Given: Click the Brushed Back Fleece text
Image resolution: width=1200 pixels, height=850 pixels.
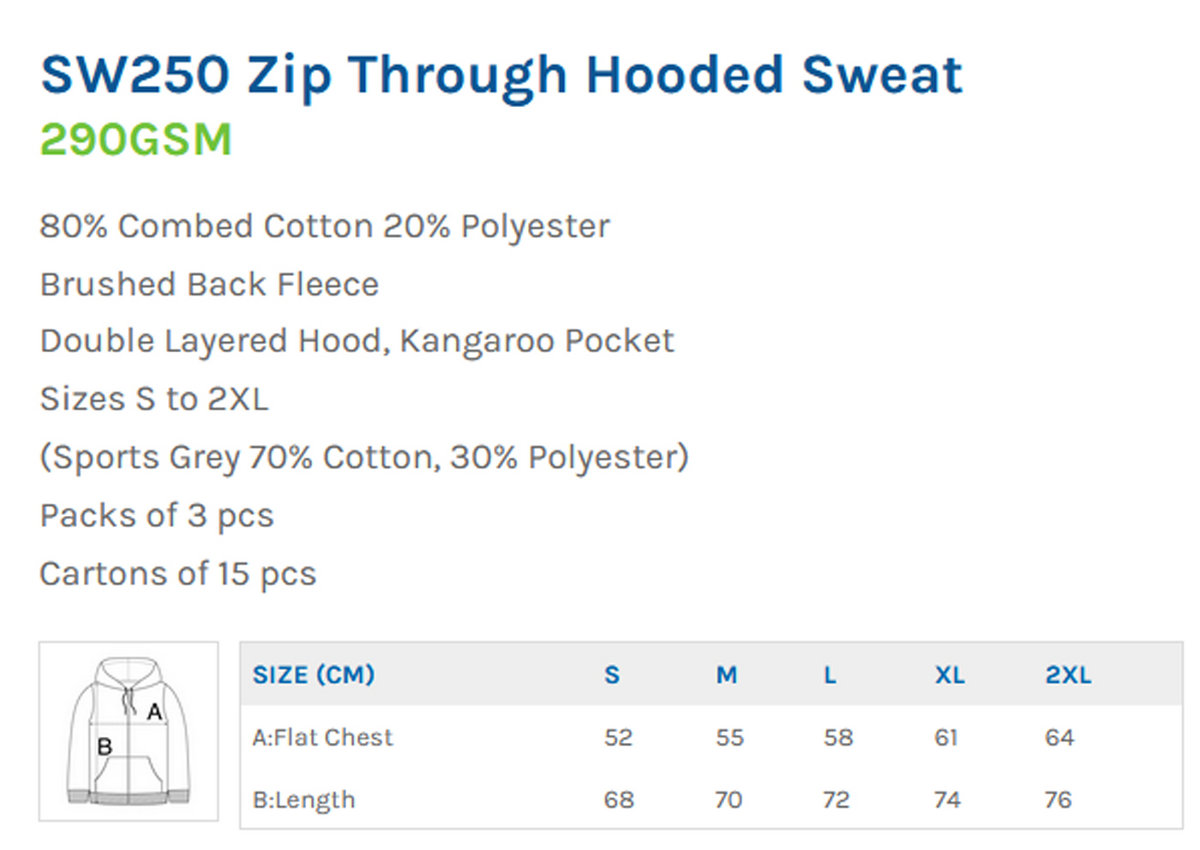Looking at the screenshot, I should [210, 284].
